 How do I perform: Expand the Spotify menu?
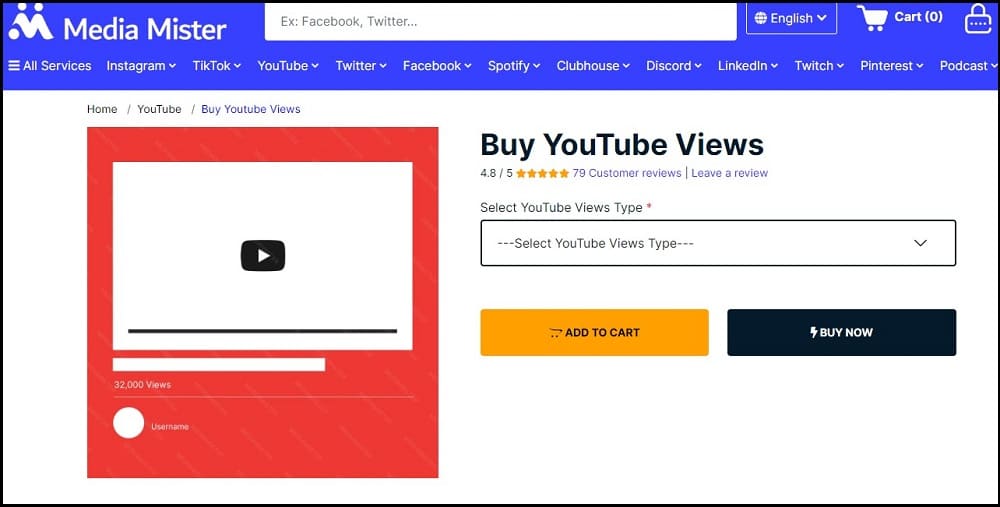coord(514,66)
